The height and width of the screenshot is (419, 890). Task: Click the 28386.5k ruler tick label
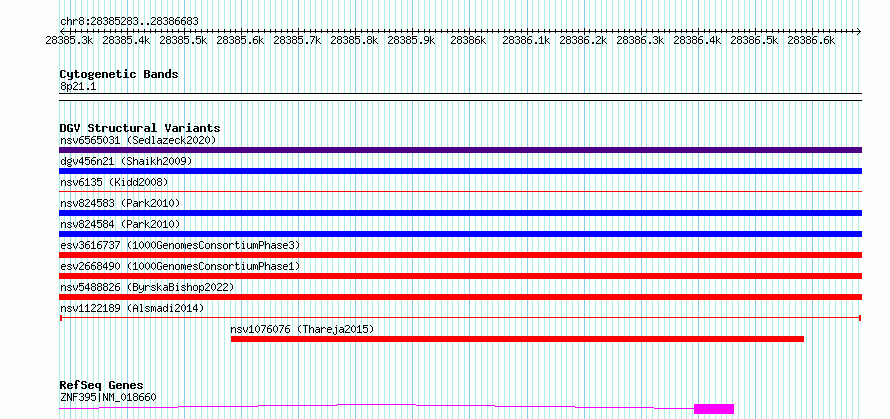(754, 40)
